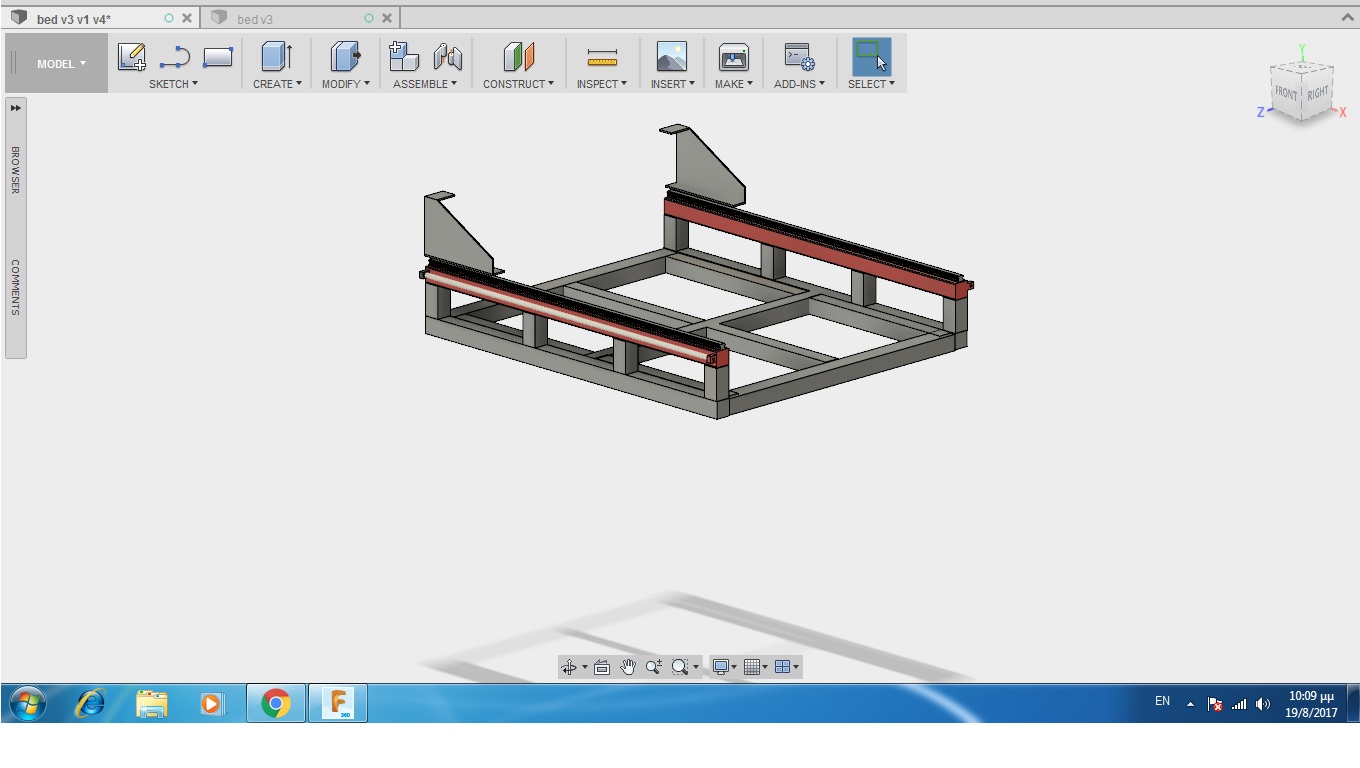This screenshot has height=768, width=1360.
Task: Open Google Chrome from the taskbar
Action: [x=276, y=704]
